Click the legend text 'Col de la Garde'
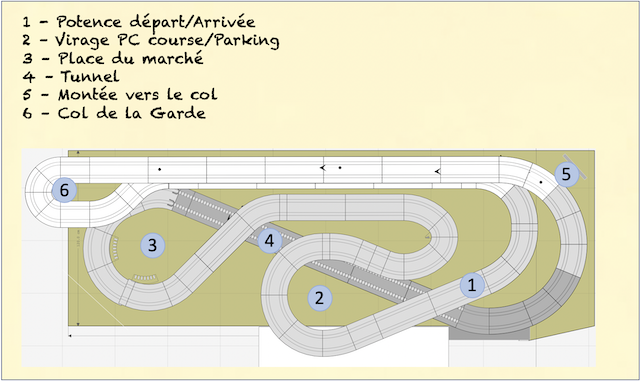 tap(131, 113)
